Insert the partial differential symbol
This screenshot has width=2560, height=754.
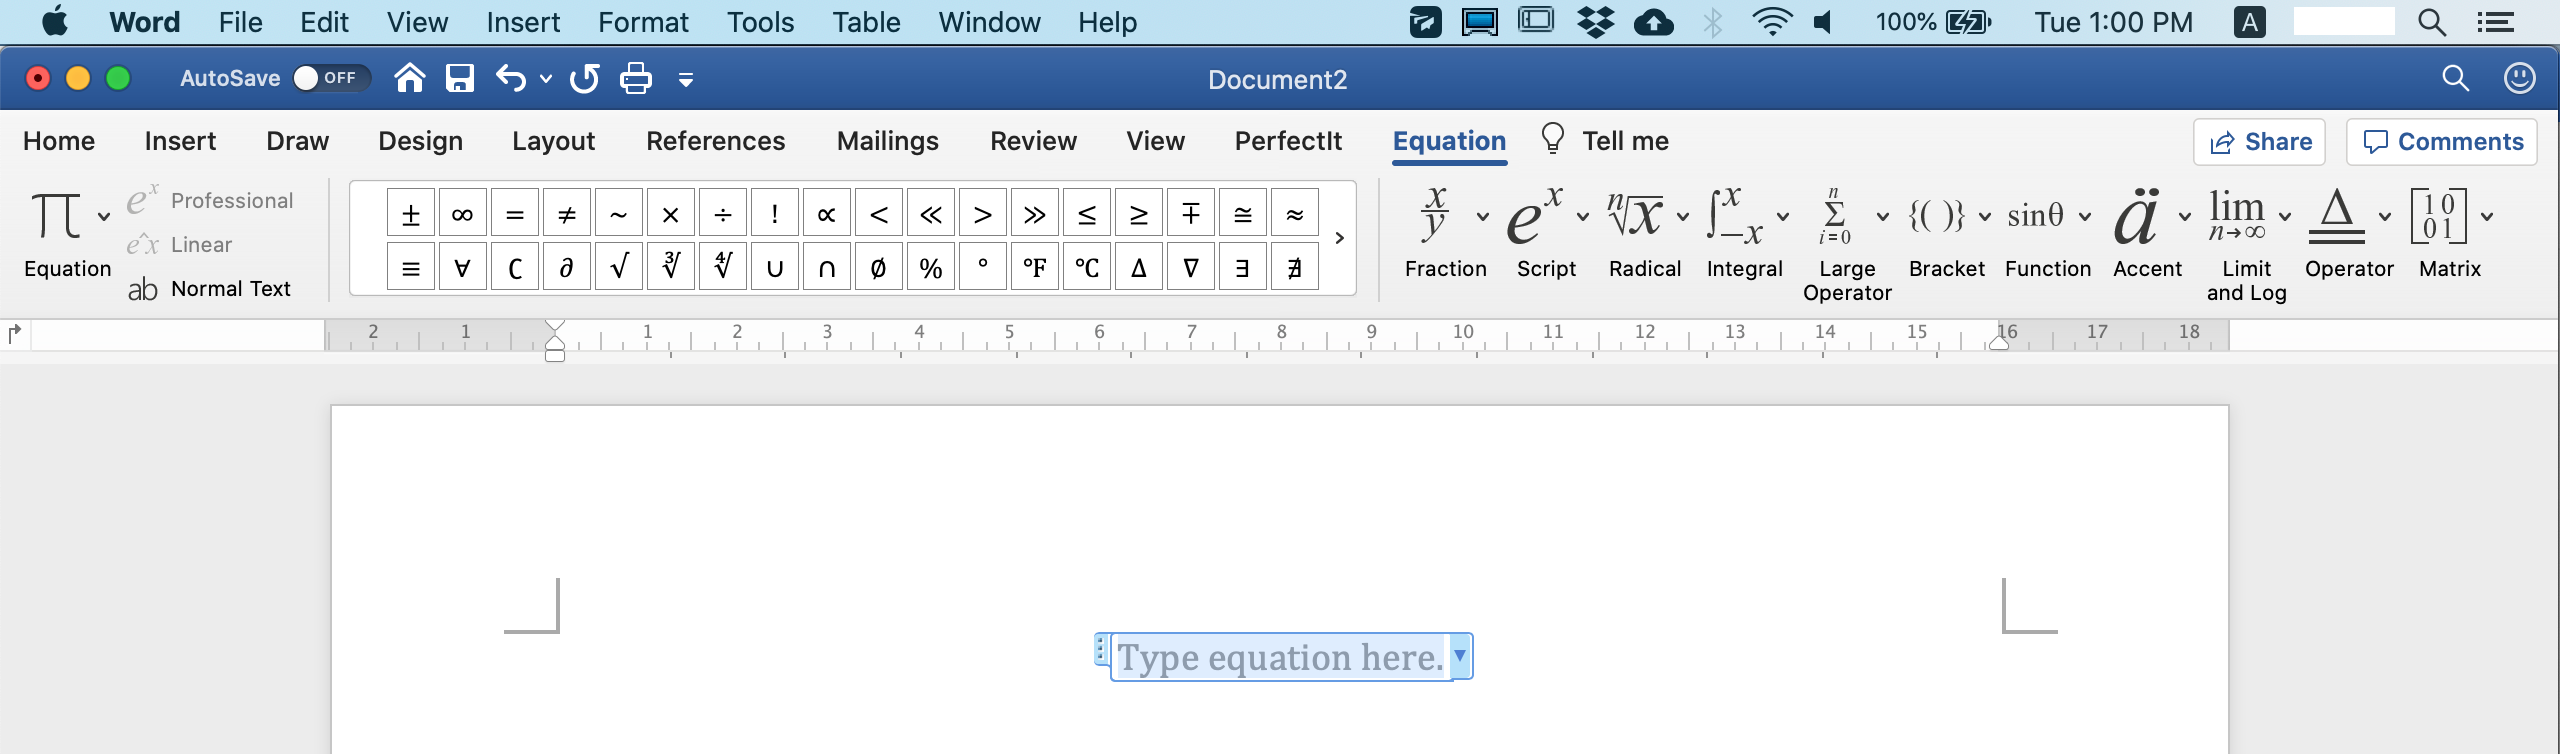[x=567, y=267]
